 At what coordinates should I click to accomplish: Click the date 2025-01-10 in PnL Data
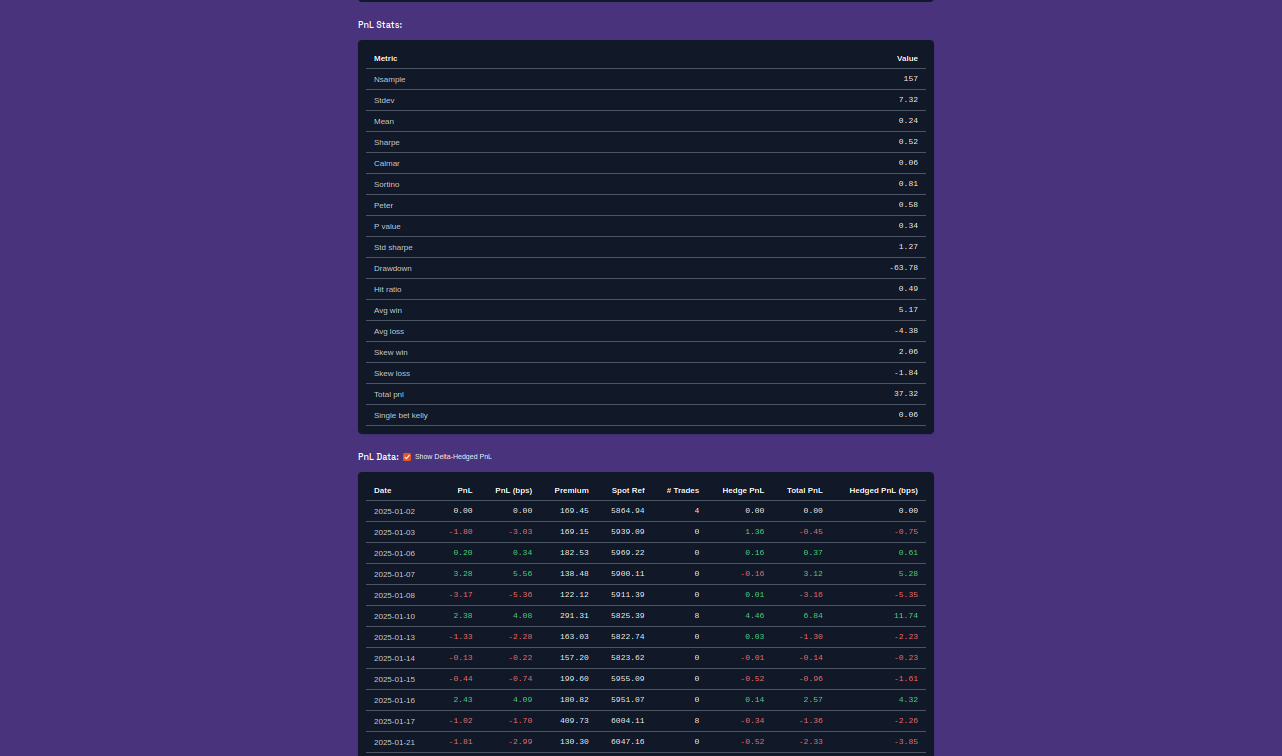click(394, 616)
